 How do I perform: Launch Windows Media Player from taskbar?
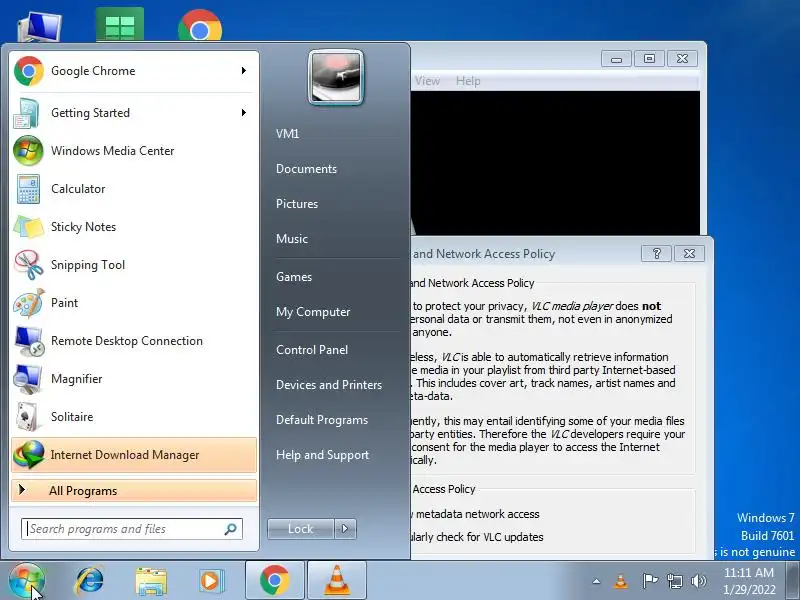point(211,581)
